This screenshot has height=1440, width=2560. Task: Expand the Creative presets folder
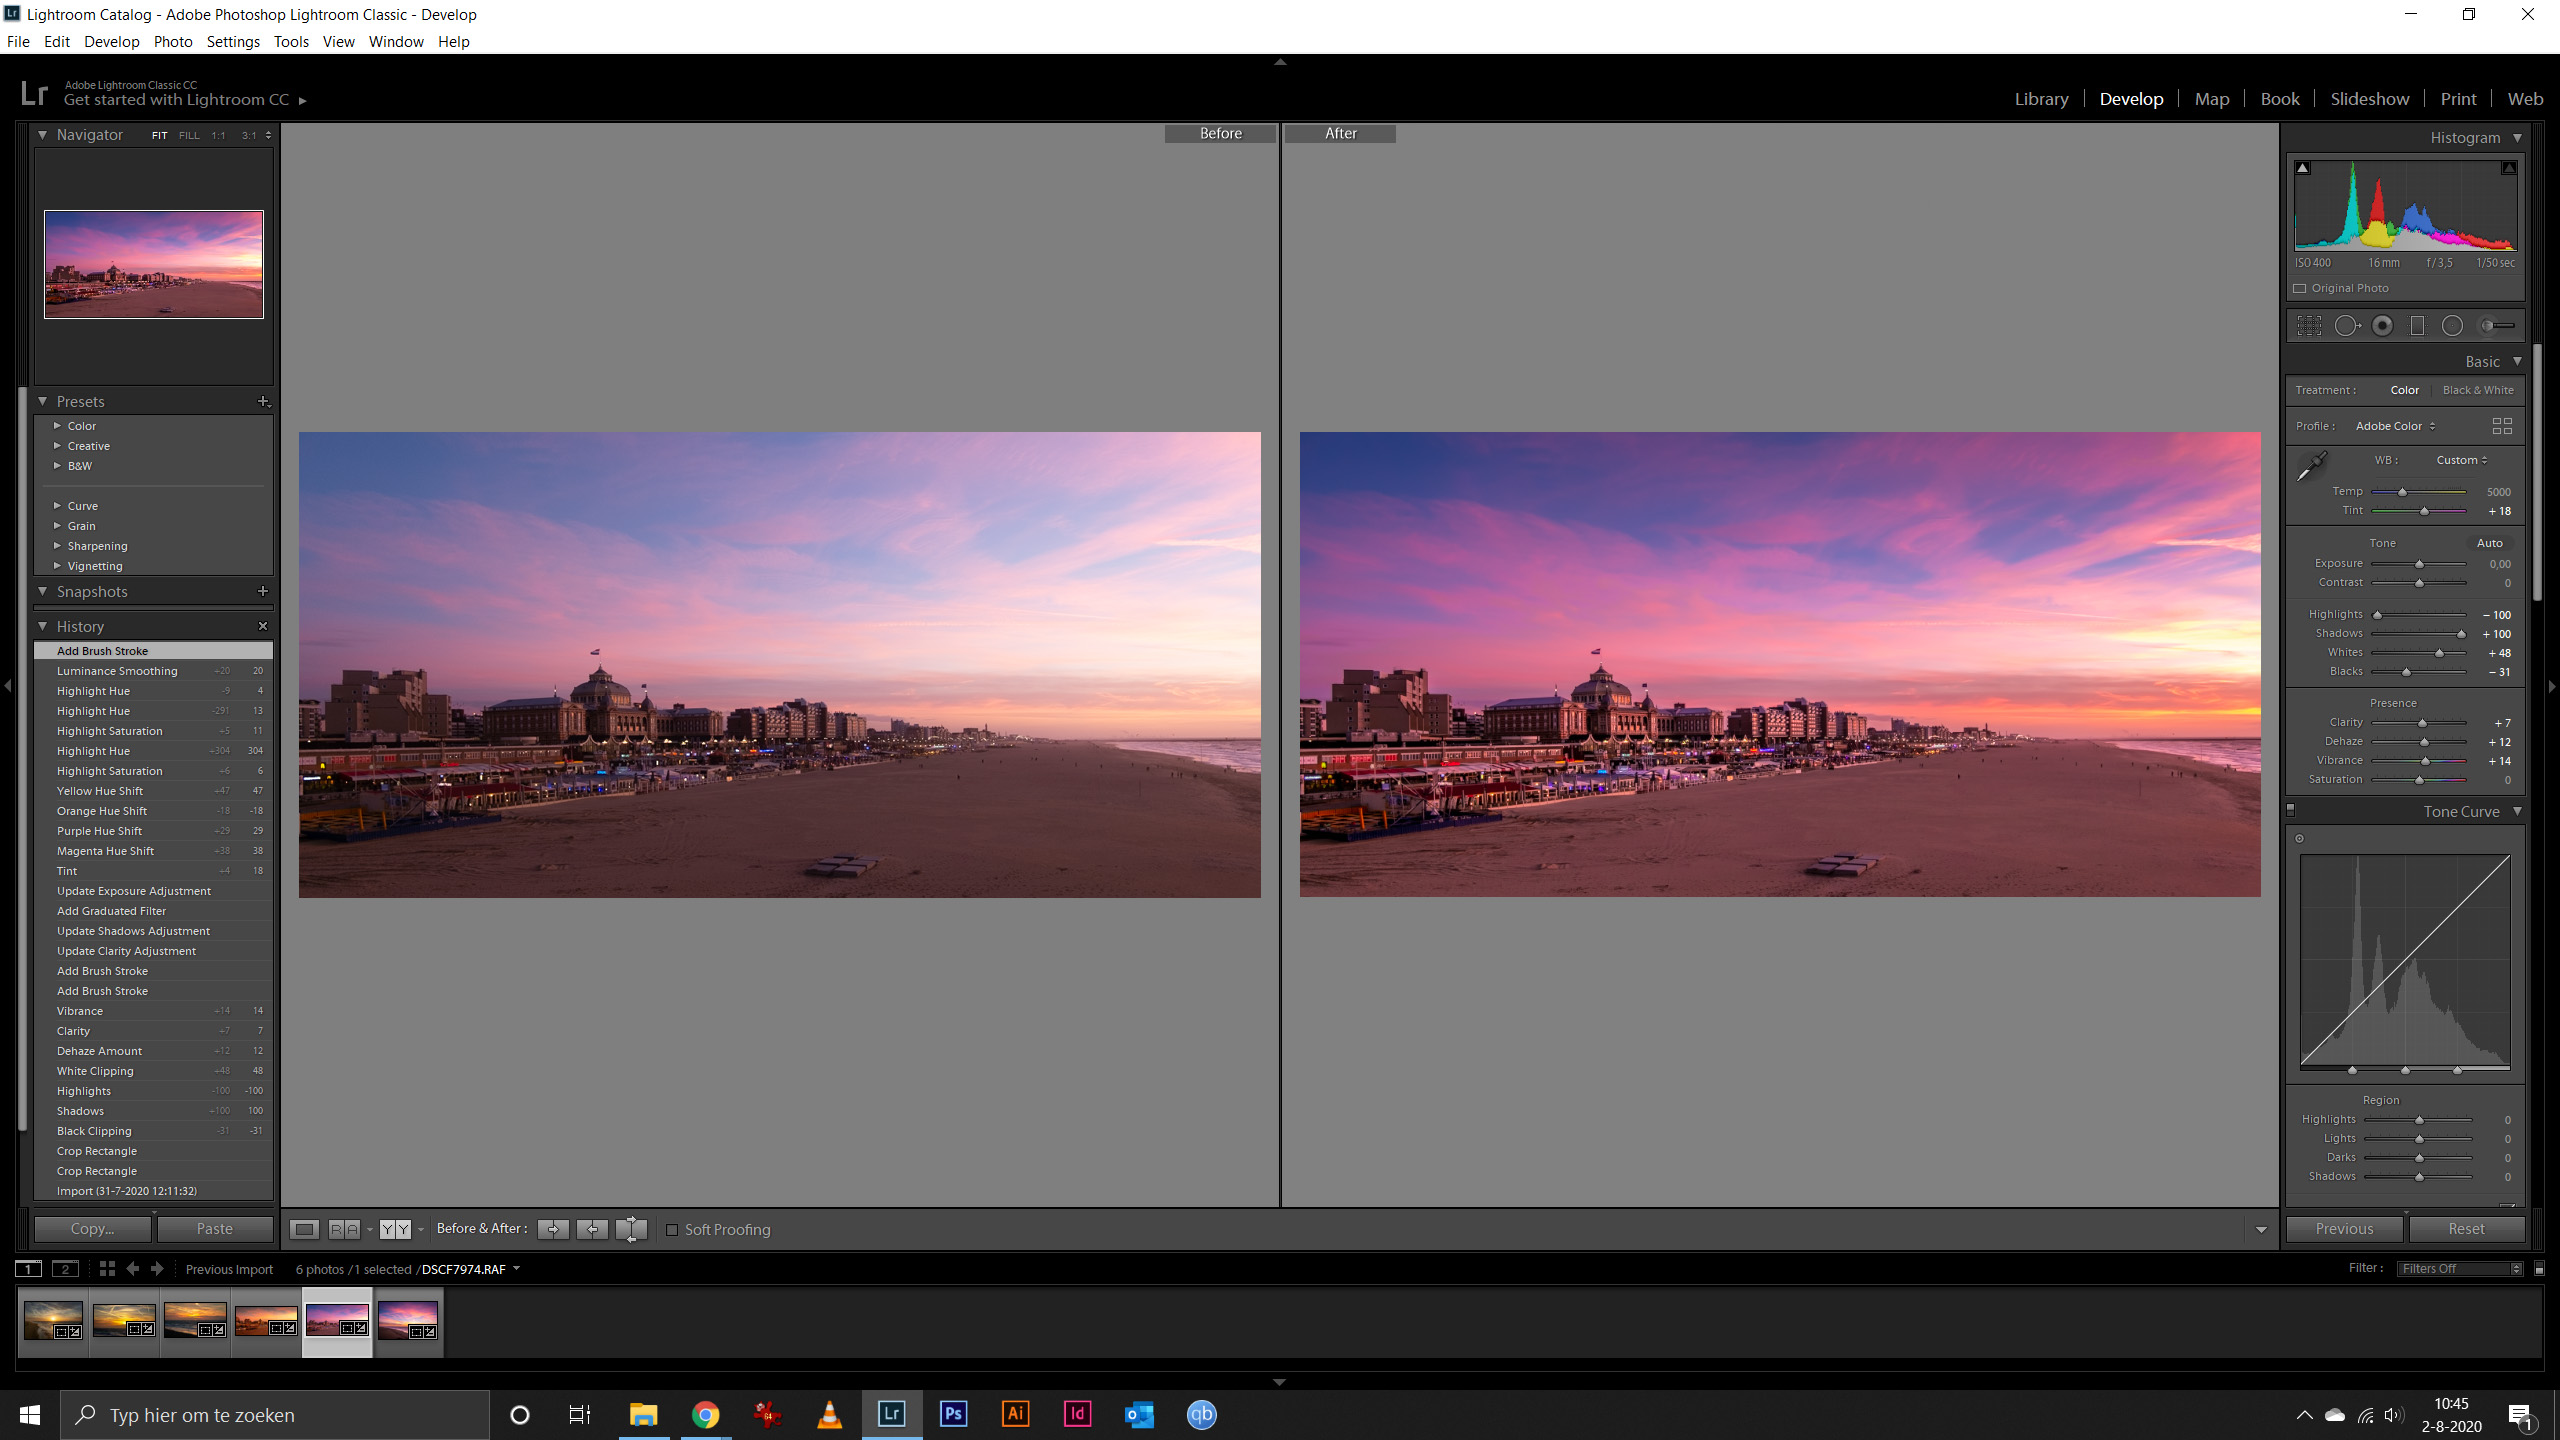click(58, 446)
